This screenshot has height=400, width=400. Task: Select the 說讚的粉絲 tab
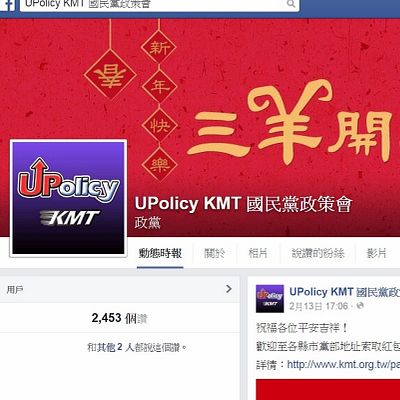coord(318,254)
